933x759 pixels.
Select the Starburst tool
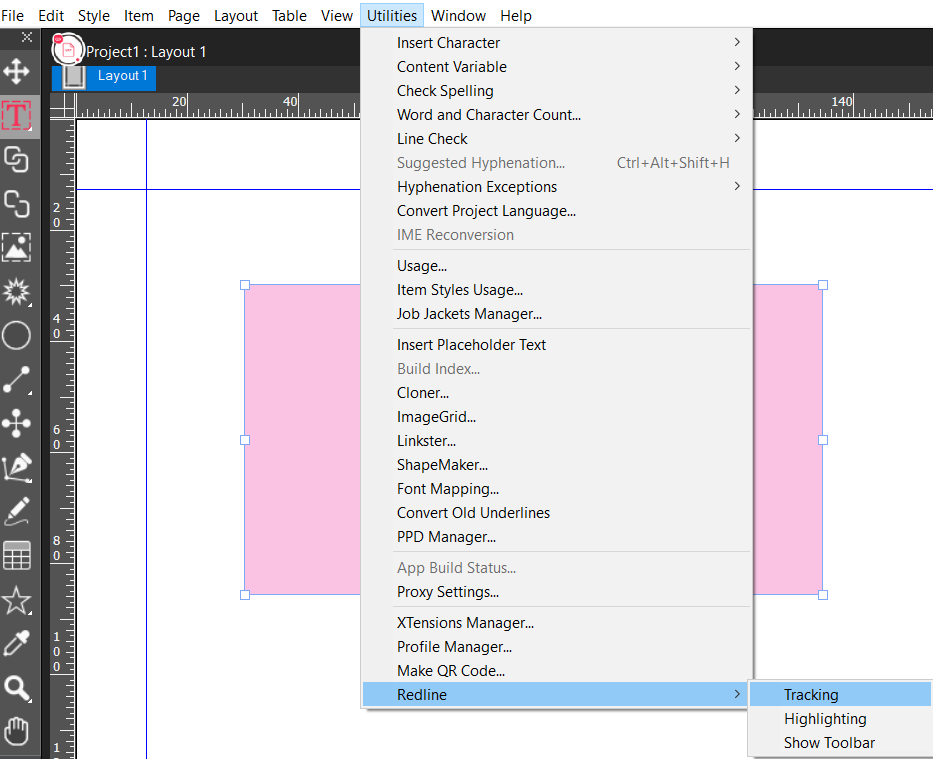[x=17, y=291]
